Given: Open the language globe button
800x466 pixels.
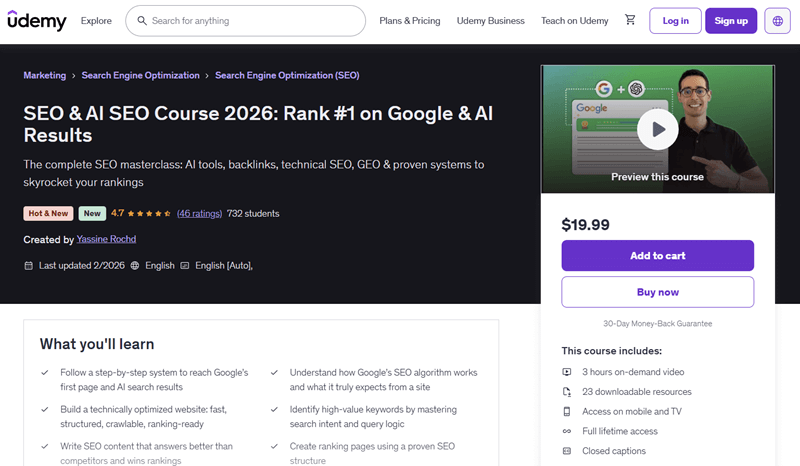Looking at the screenshot, I should point(777,21).
